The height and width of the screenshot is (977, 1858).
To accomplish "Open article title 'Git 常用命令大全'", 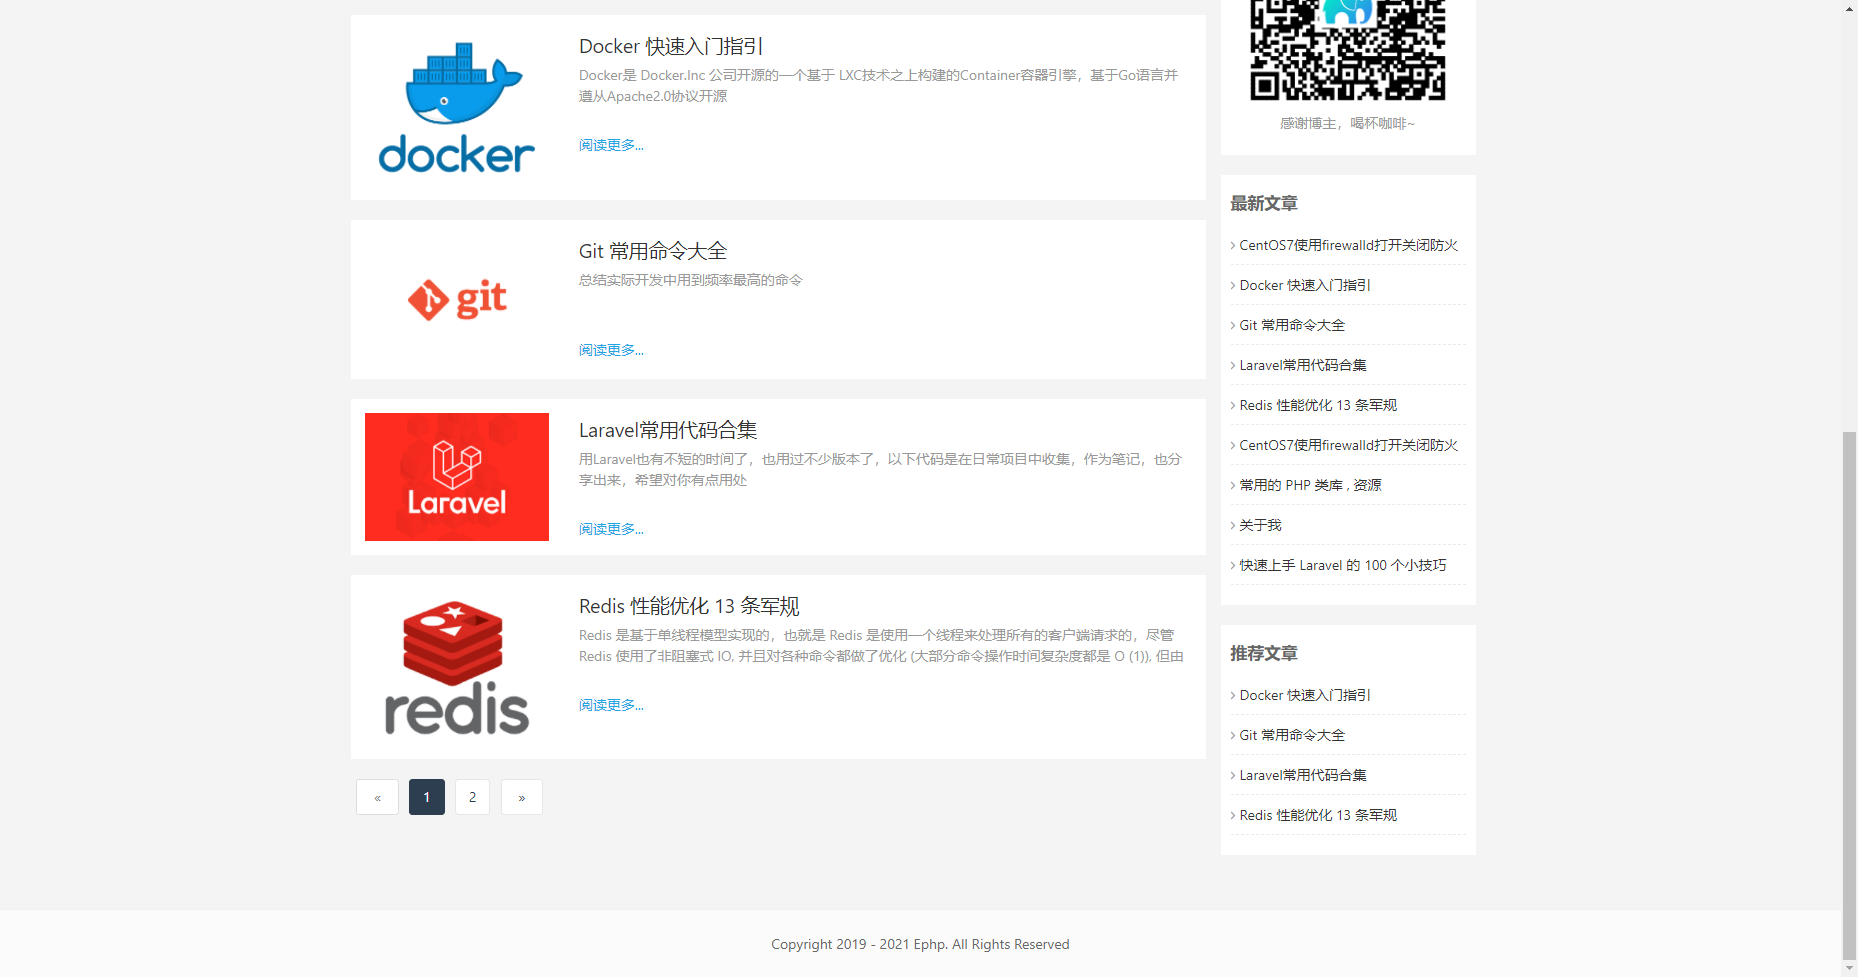I will click(x=653, y=251).
